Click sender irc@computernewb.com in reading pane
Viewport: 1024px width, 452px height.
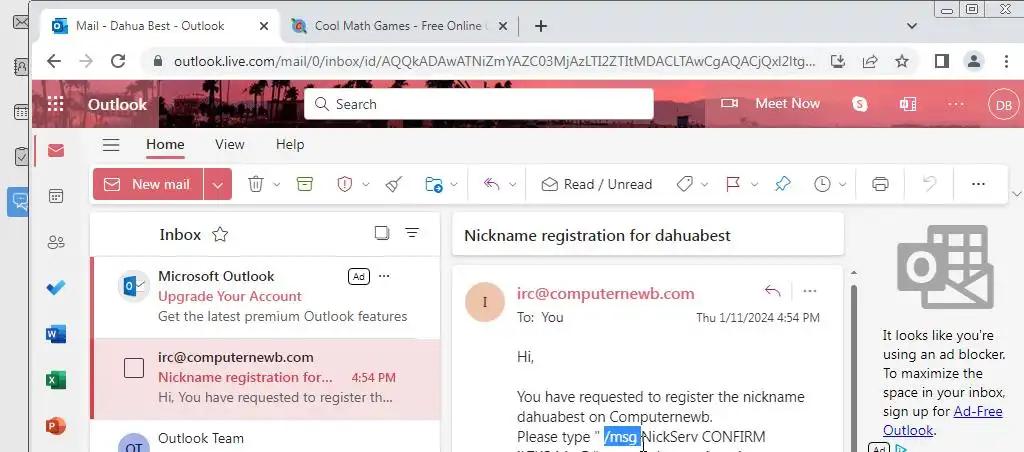pos(605,294)
